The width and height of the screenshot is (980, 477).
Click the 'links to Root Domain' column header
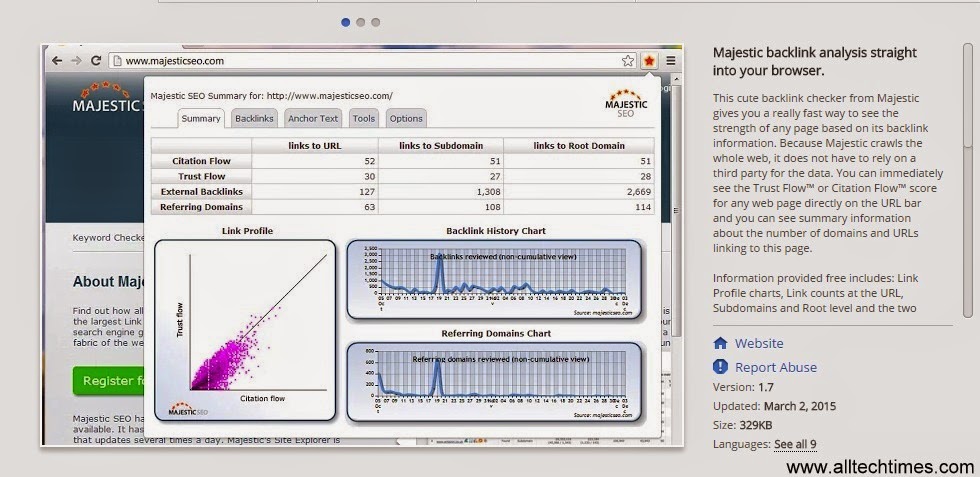[x=579, y=146]
